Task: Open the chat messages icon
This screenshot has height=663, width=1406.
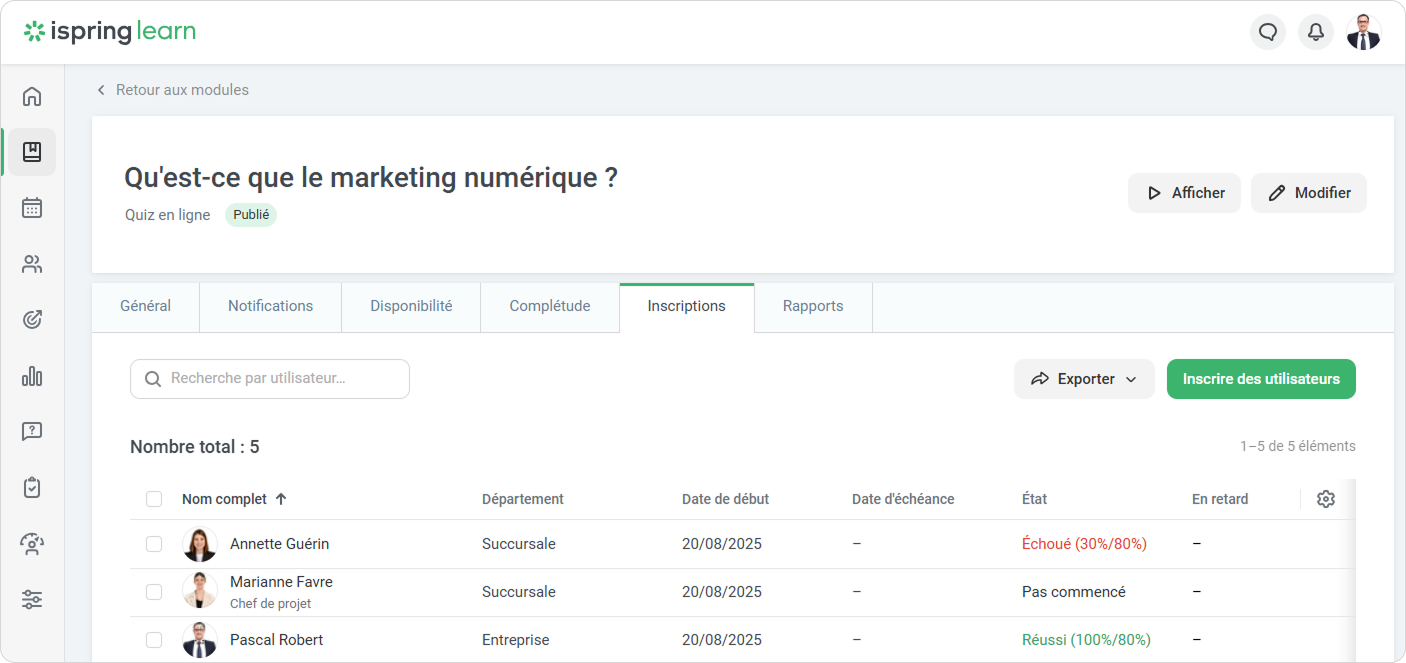Action: point(1268,32)
